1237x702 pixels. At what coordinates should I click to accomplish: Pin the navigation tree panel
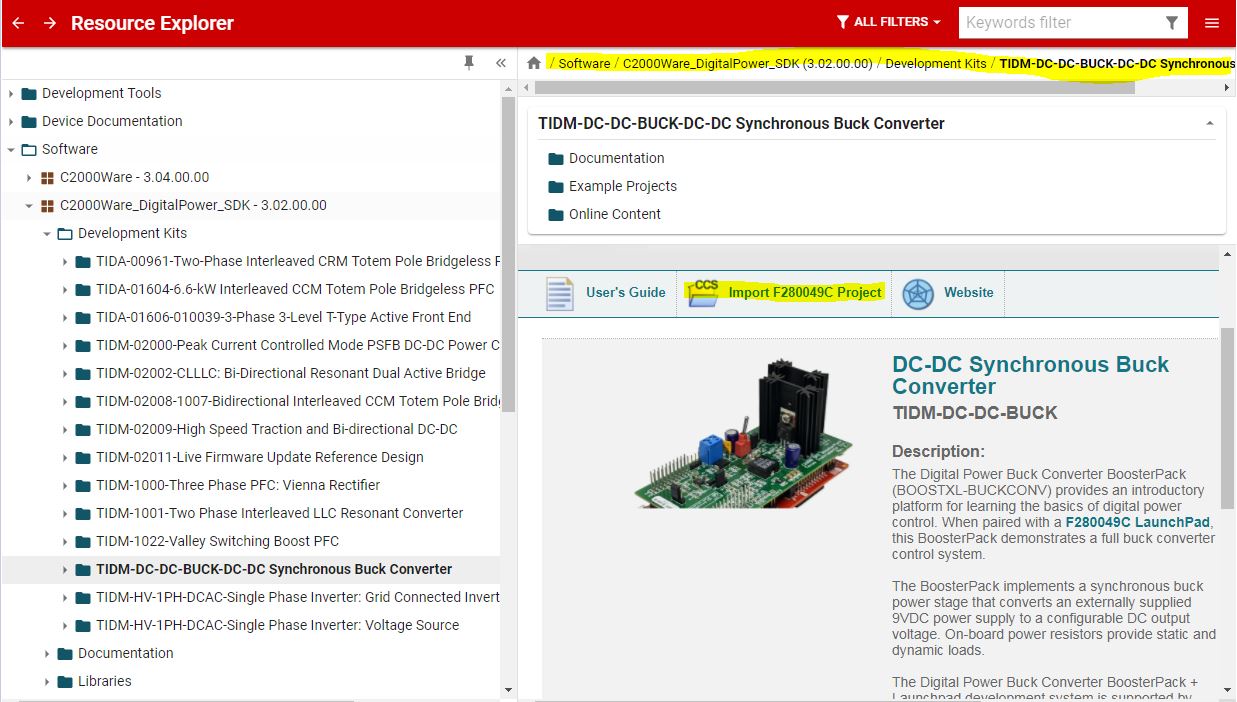click(469, 62)
